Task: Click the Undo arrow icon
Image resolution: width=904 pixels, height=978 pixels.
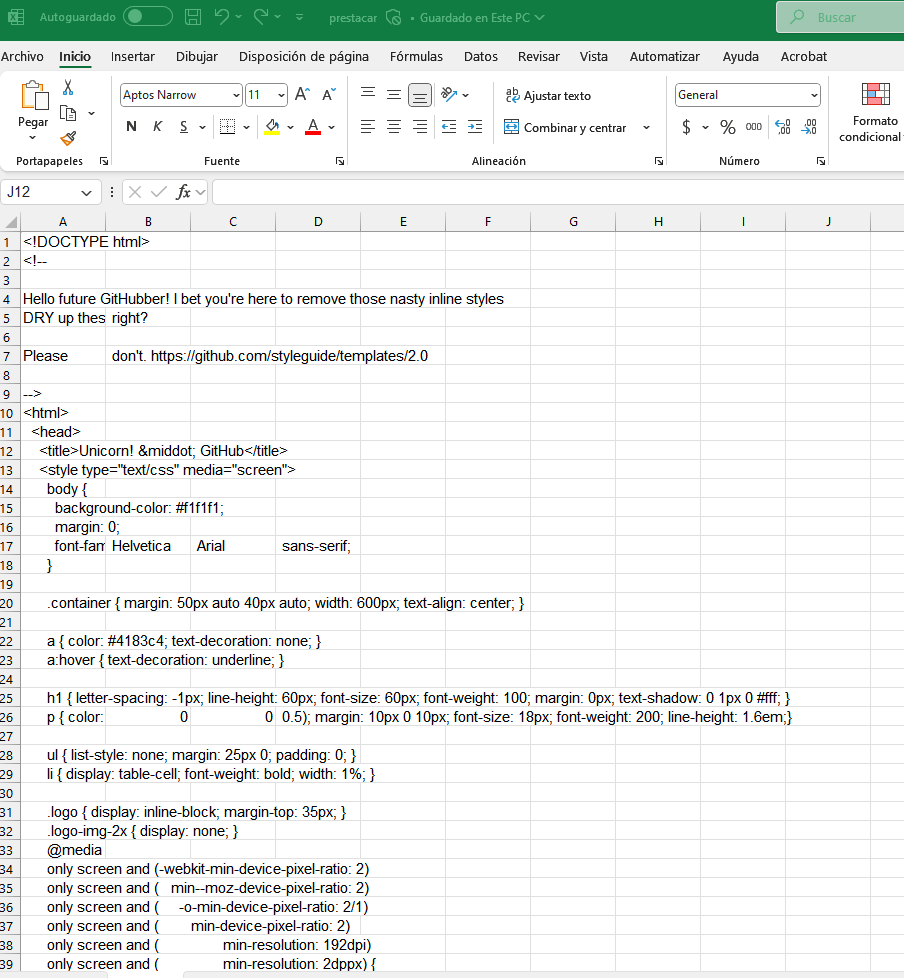Action: pyautogui.click(x=221, y=17)
